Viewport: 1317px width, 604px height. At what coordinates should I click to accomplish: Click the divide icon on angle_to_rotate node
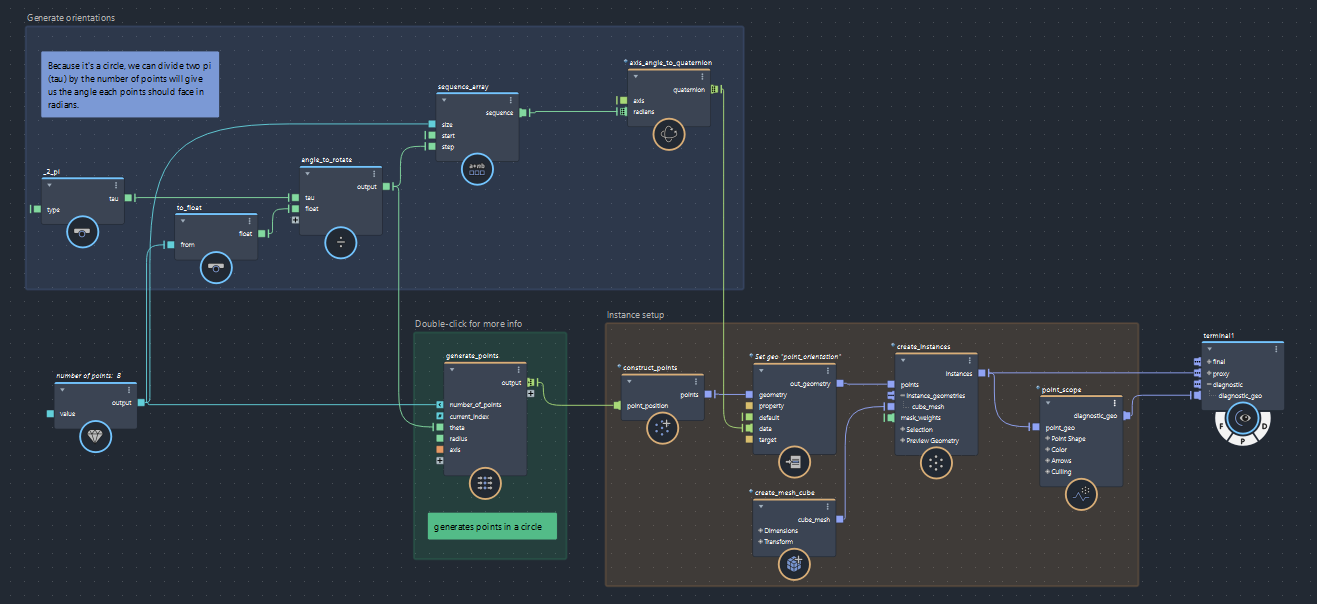pyautogui.click(x=341, y=242)
